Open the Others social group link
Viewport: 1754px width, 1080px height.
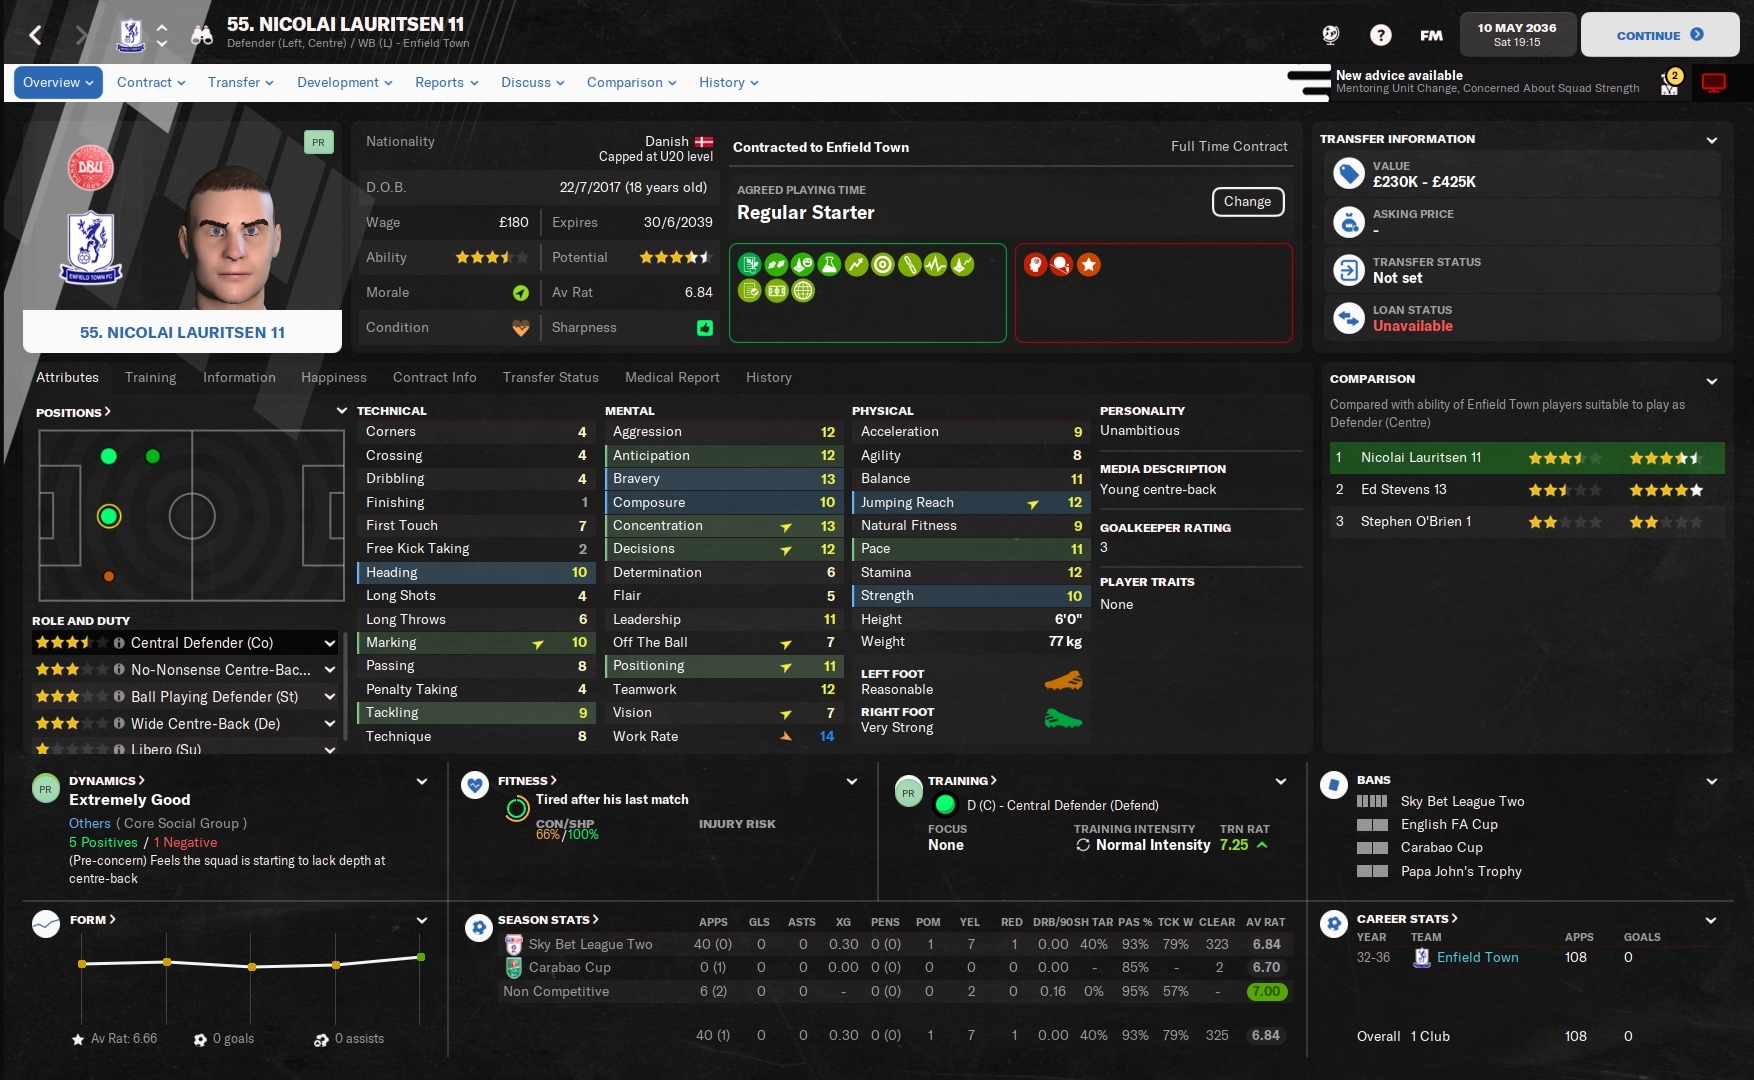(x=90, y=824)
